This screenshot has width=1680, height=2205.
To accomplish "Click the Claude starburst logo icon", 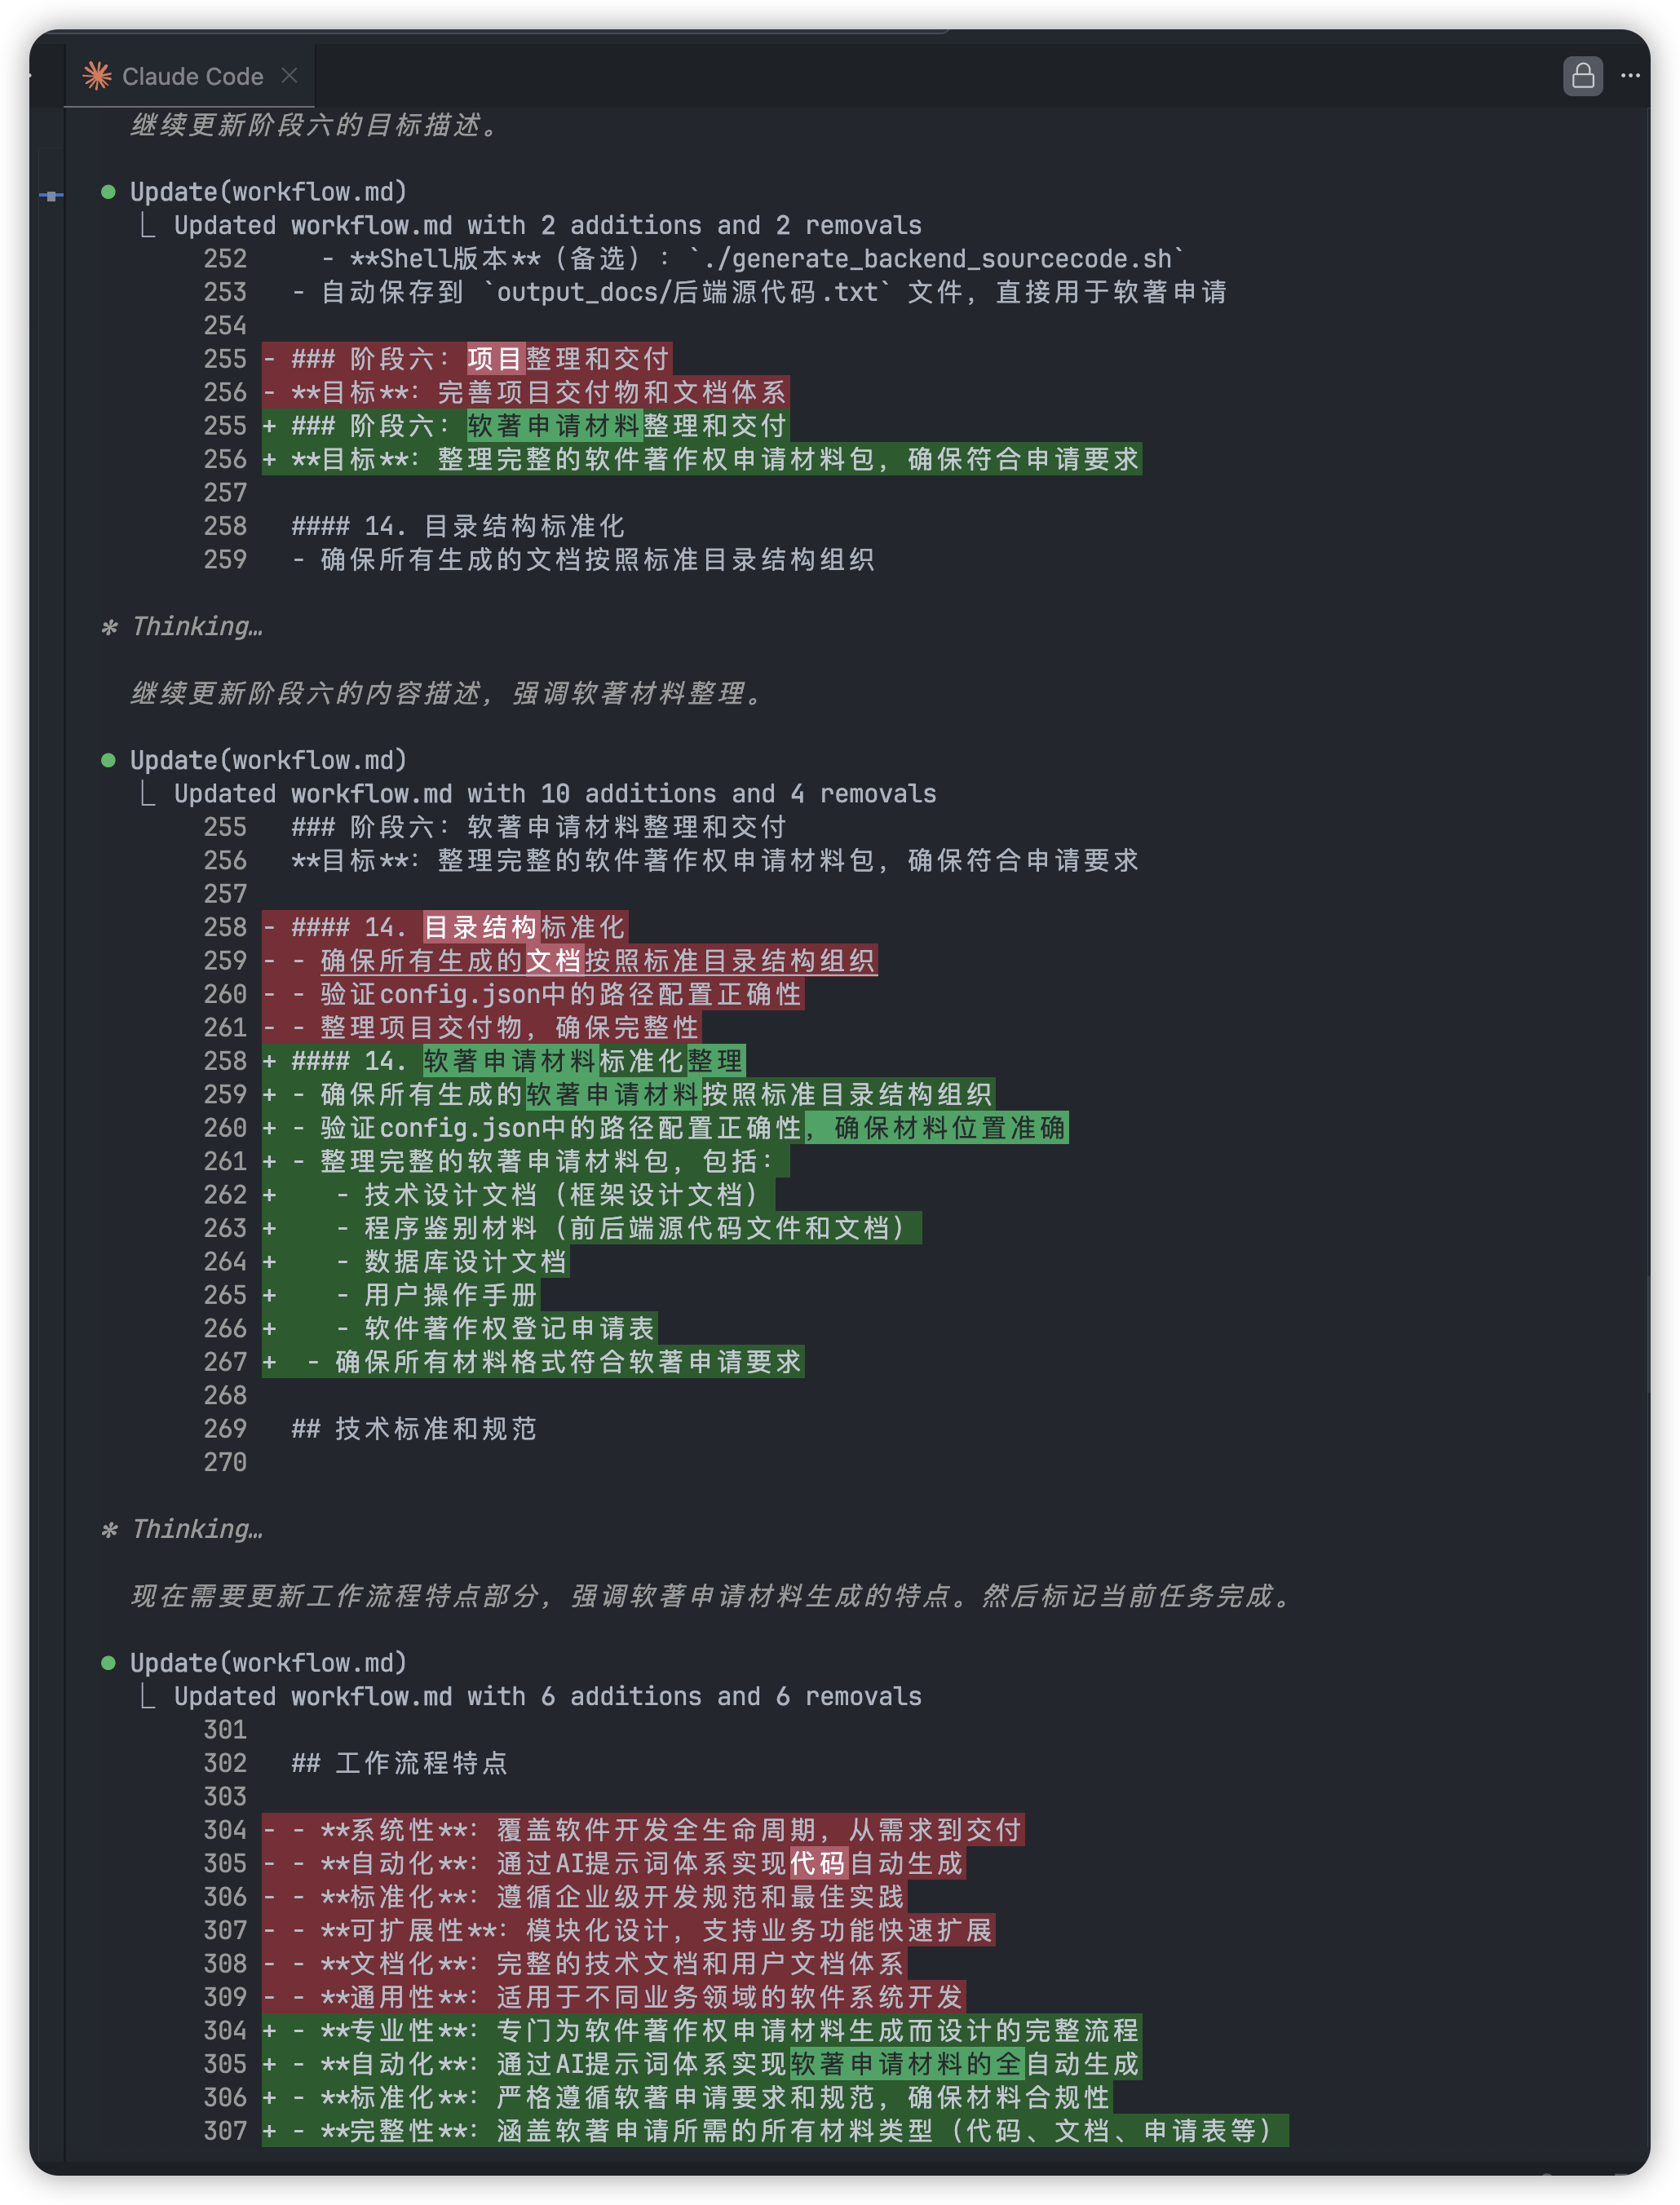I will pos(97,76).
